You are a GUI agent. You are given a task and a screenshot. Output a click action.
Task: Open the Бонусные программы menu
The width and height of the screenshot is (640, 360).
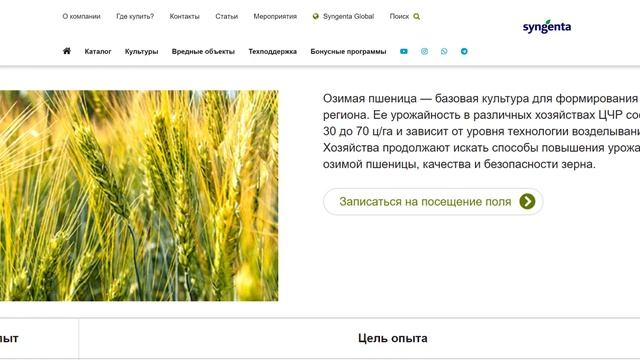coord(348,51)
